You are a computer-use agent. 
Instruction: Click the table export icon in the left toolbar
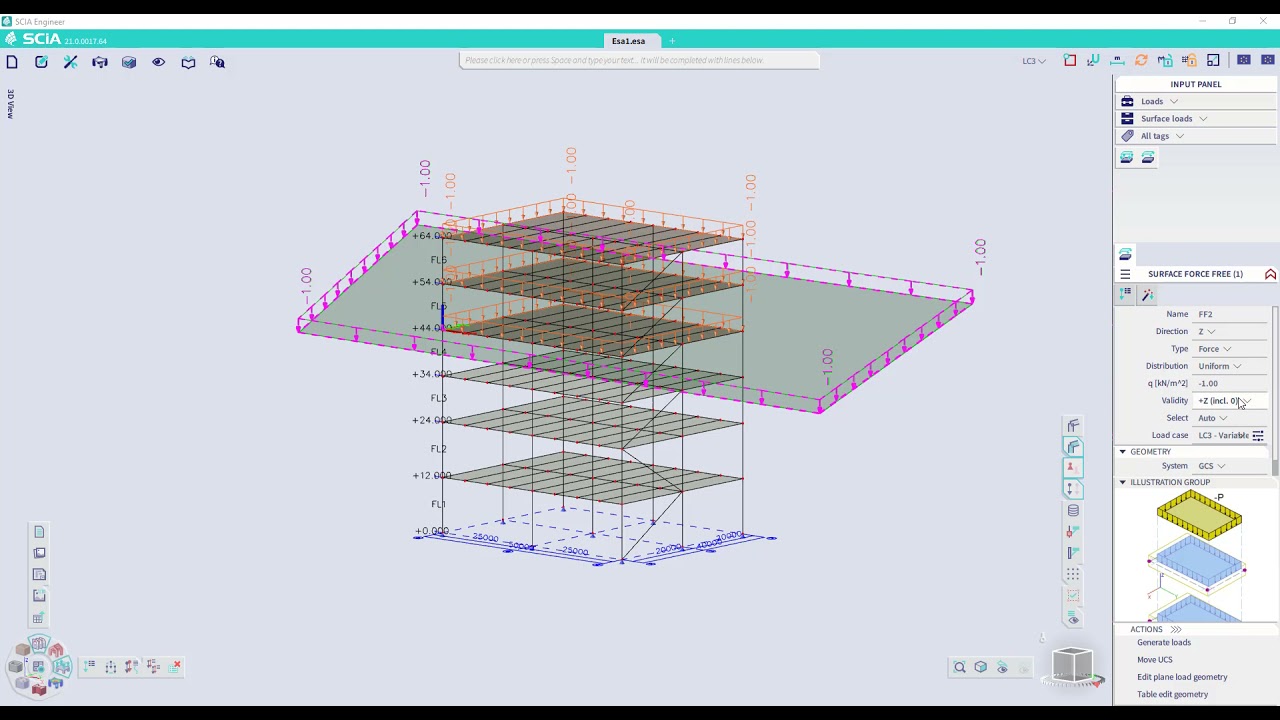click(x=38, y=618)
